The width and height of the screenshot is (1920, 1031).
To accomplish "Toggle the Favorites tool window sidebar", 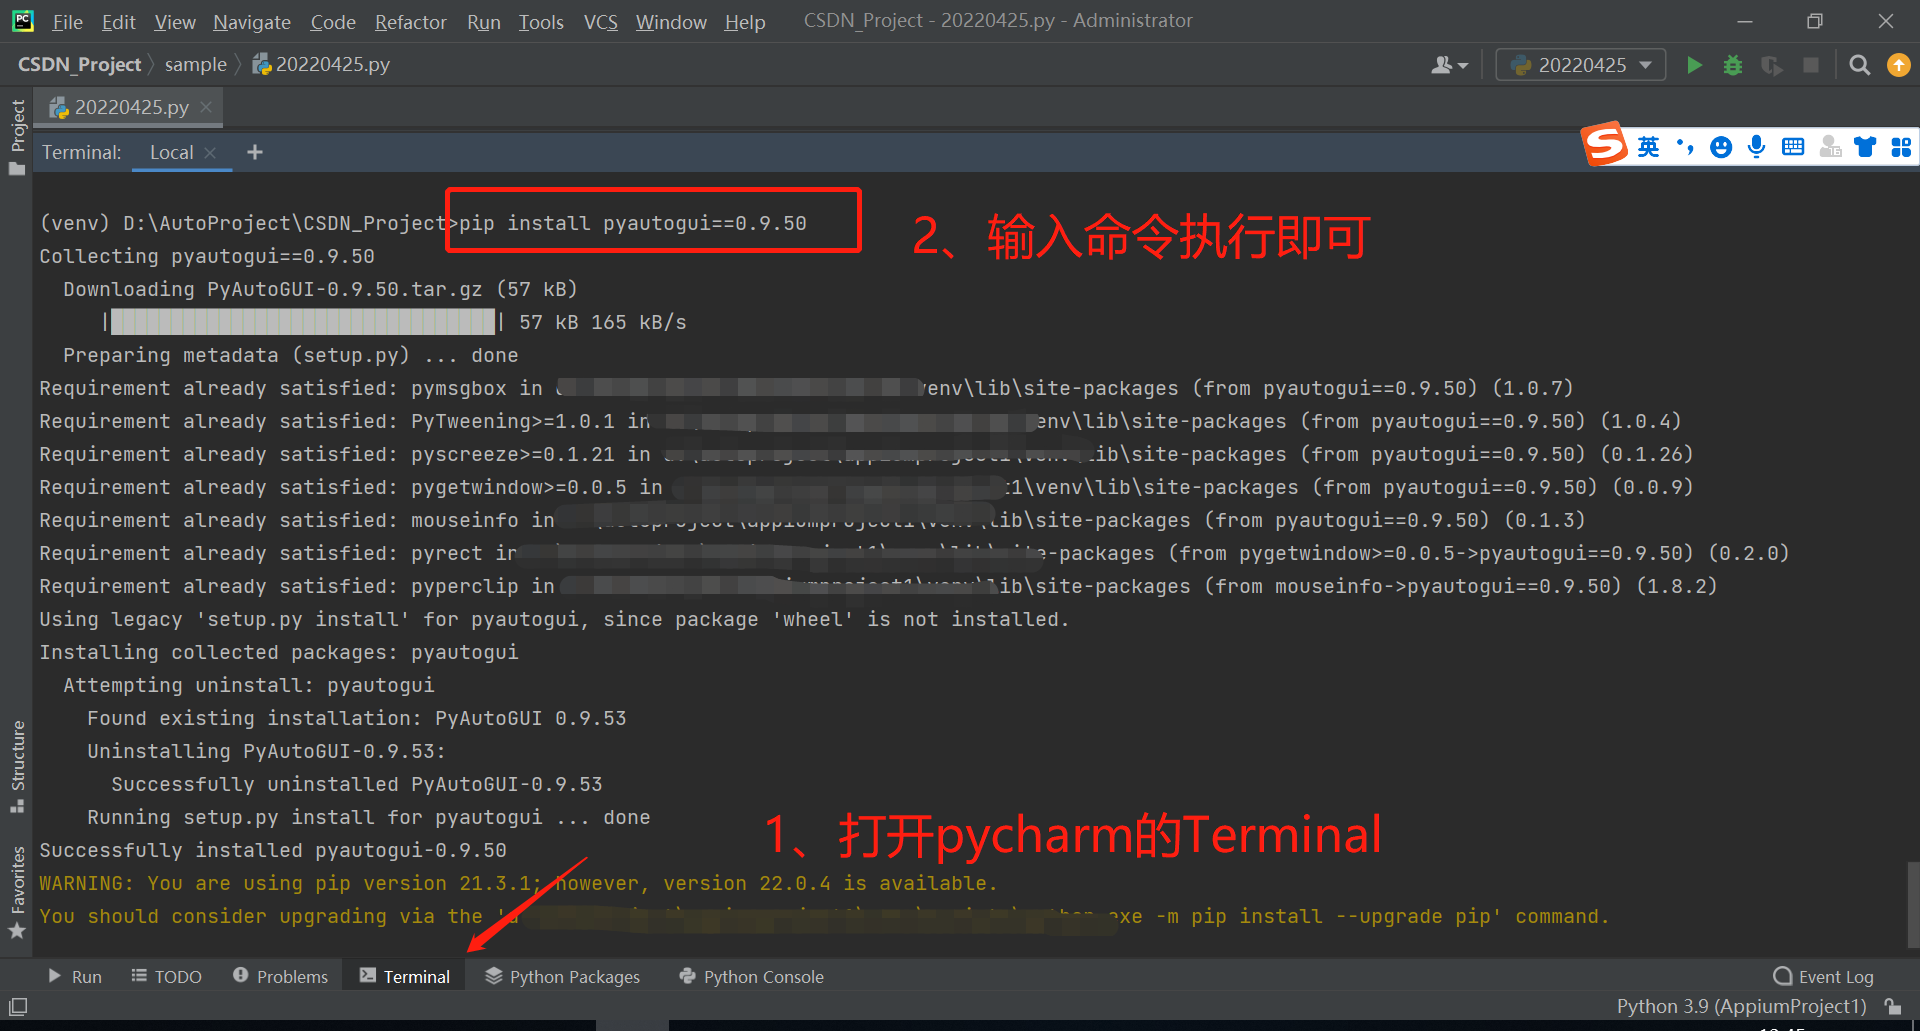I will tap(17, 892).
